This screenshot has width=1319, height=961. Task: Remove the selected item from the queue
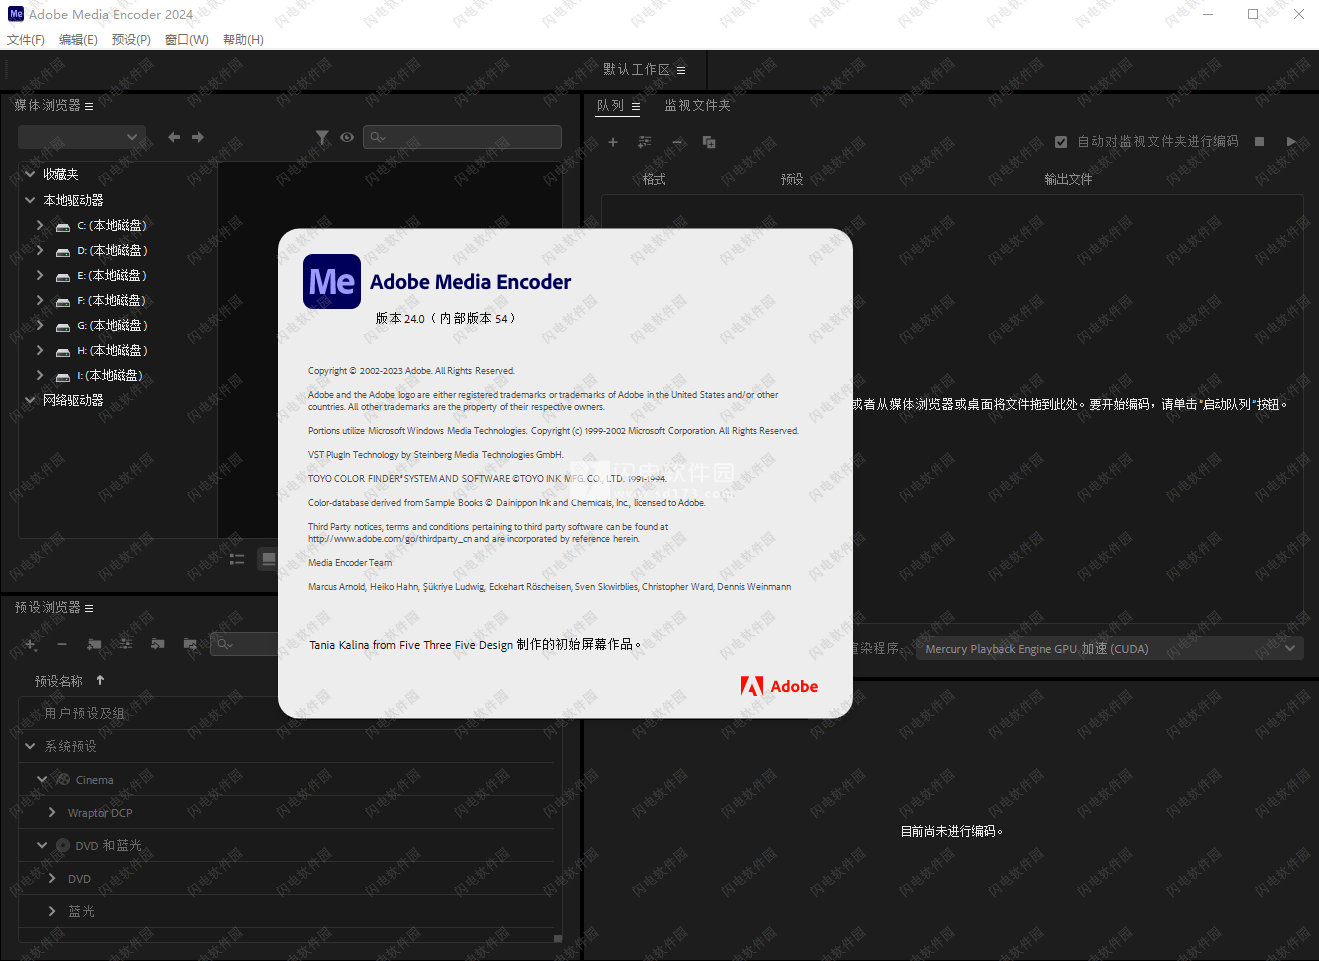tap(677, 142)
